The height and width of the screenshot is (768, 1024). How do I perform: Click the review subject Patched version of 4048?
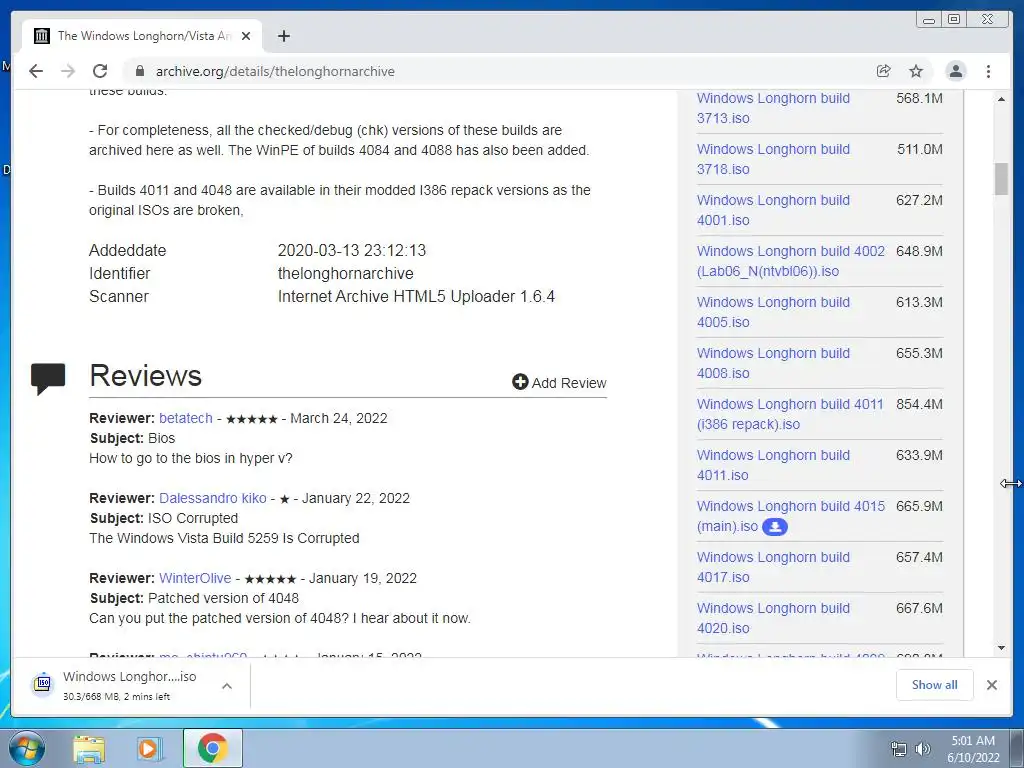click(x=223, y=598)
